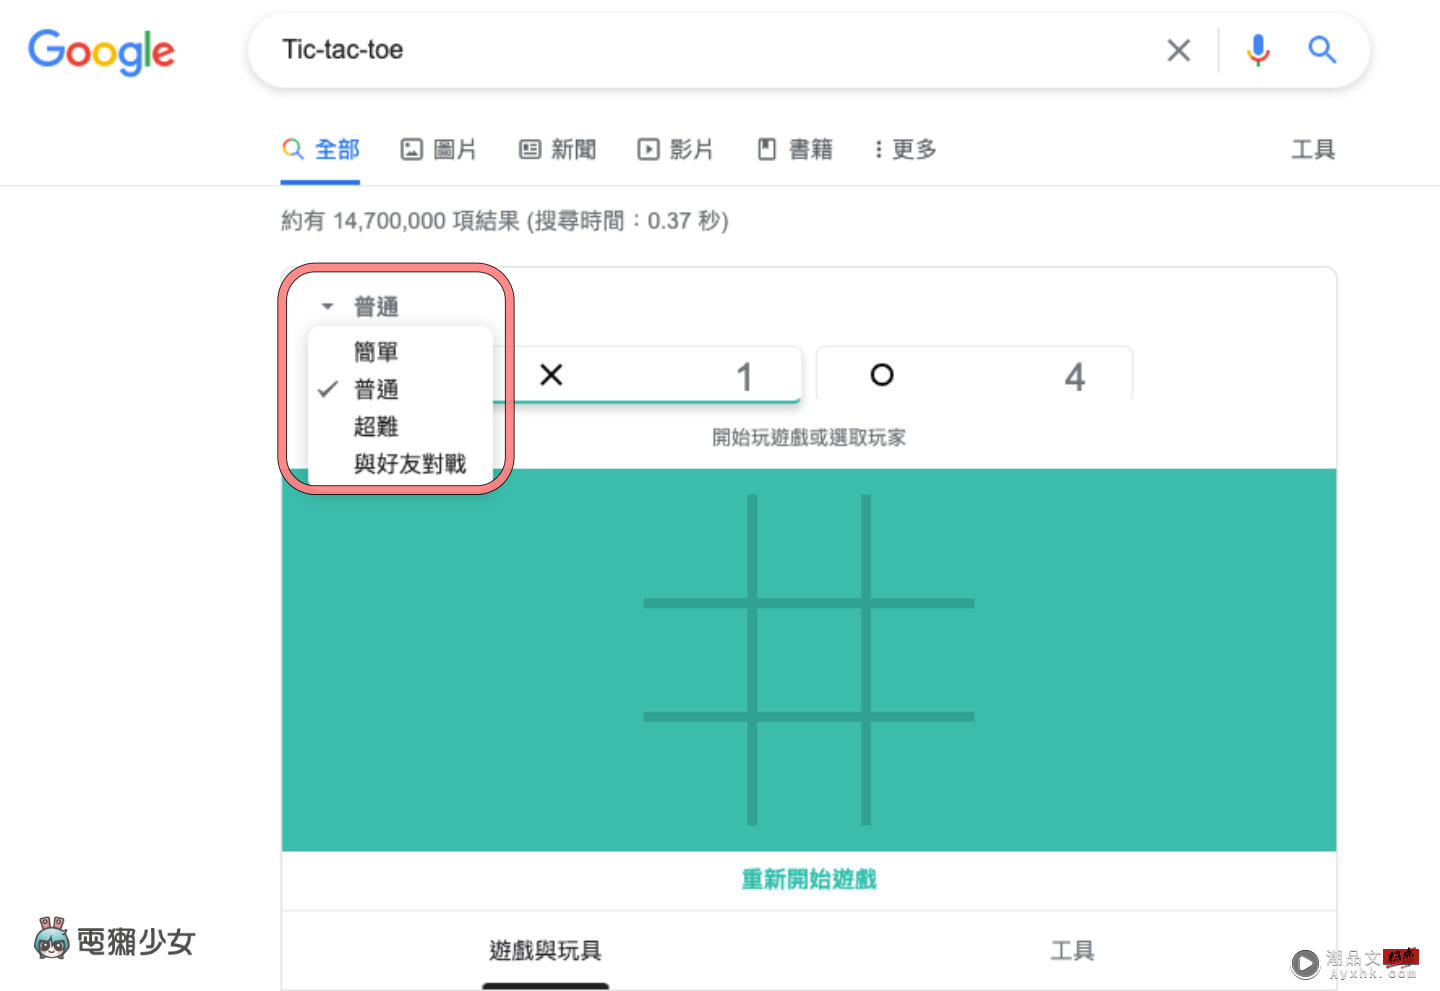Screen dimensions: 1440x991
Task: Start voice search with the microphone icon
Action: (1258, 50)
